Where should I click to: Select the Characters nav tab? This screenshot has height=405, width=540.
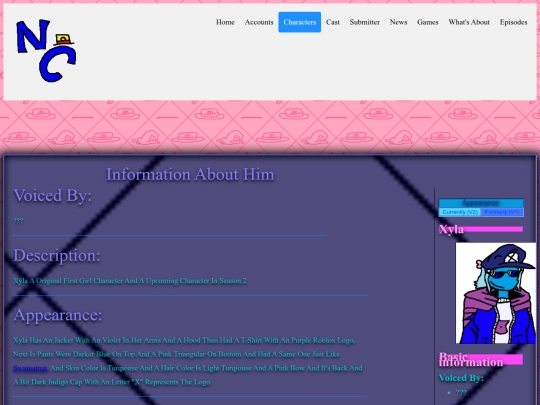pos(300,22)
